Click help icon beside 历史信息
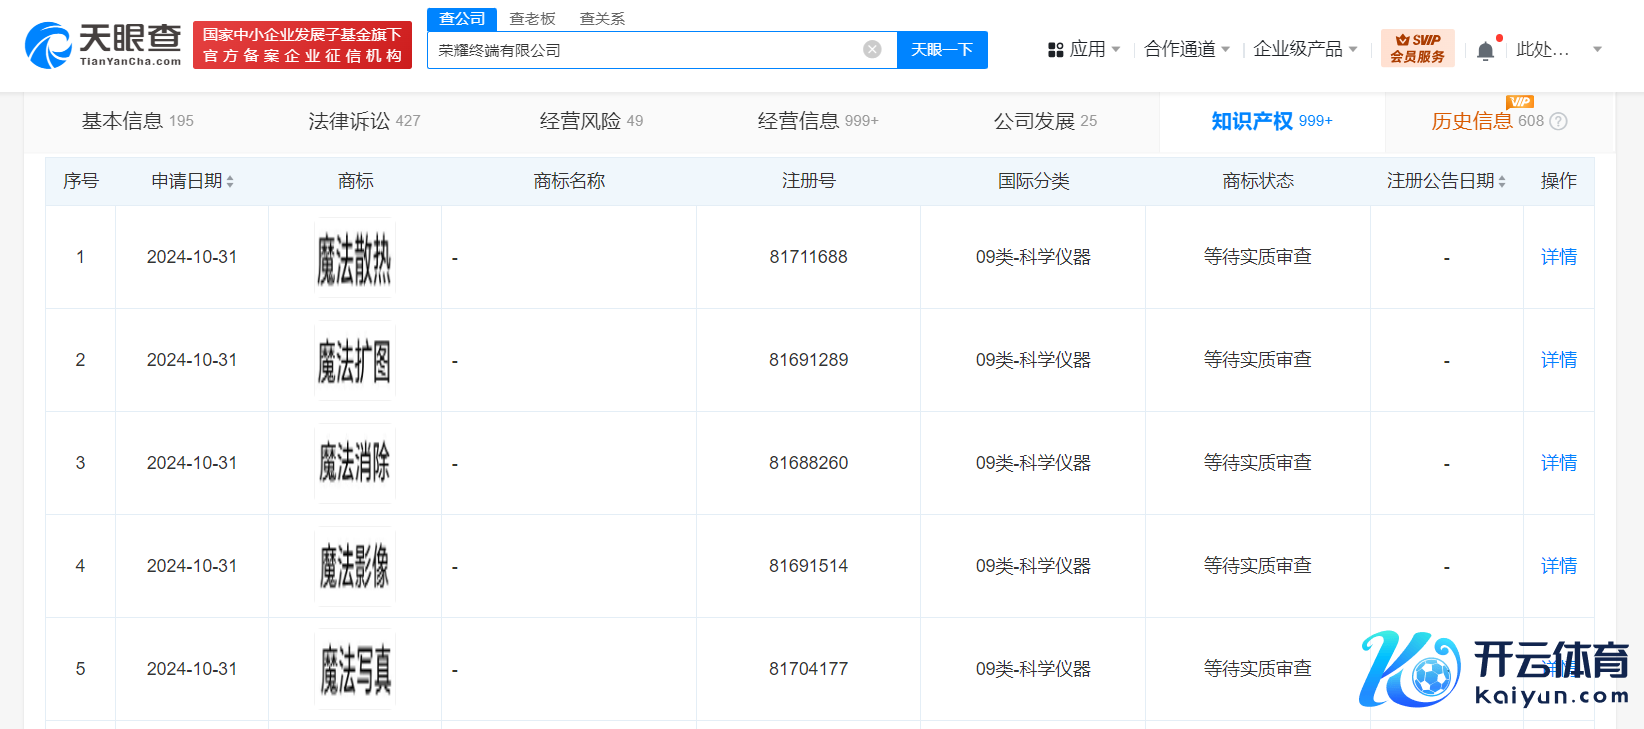The width and height of the screenshot is (1644, 729). tap(1558, 122)
